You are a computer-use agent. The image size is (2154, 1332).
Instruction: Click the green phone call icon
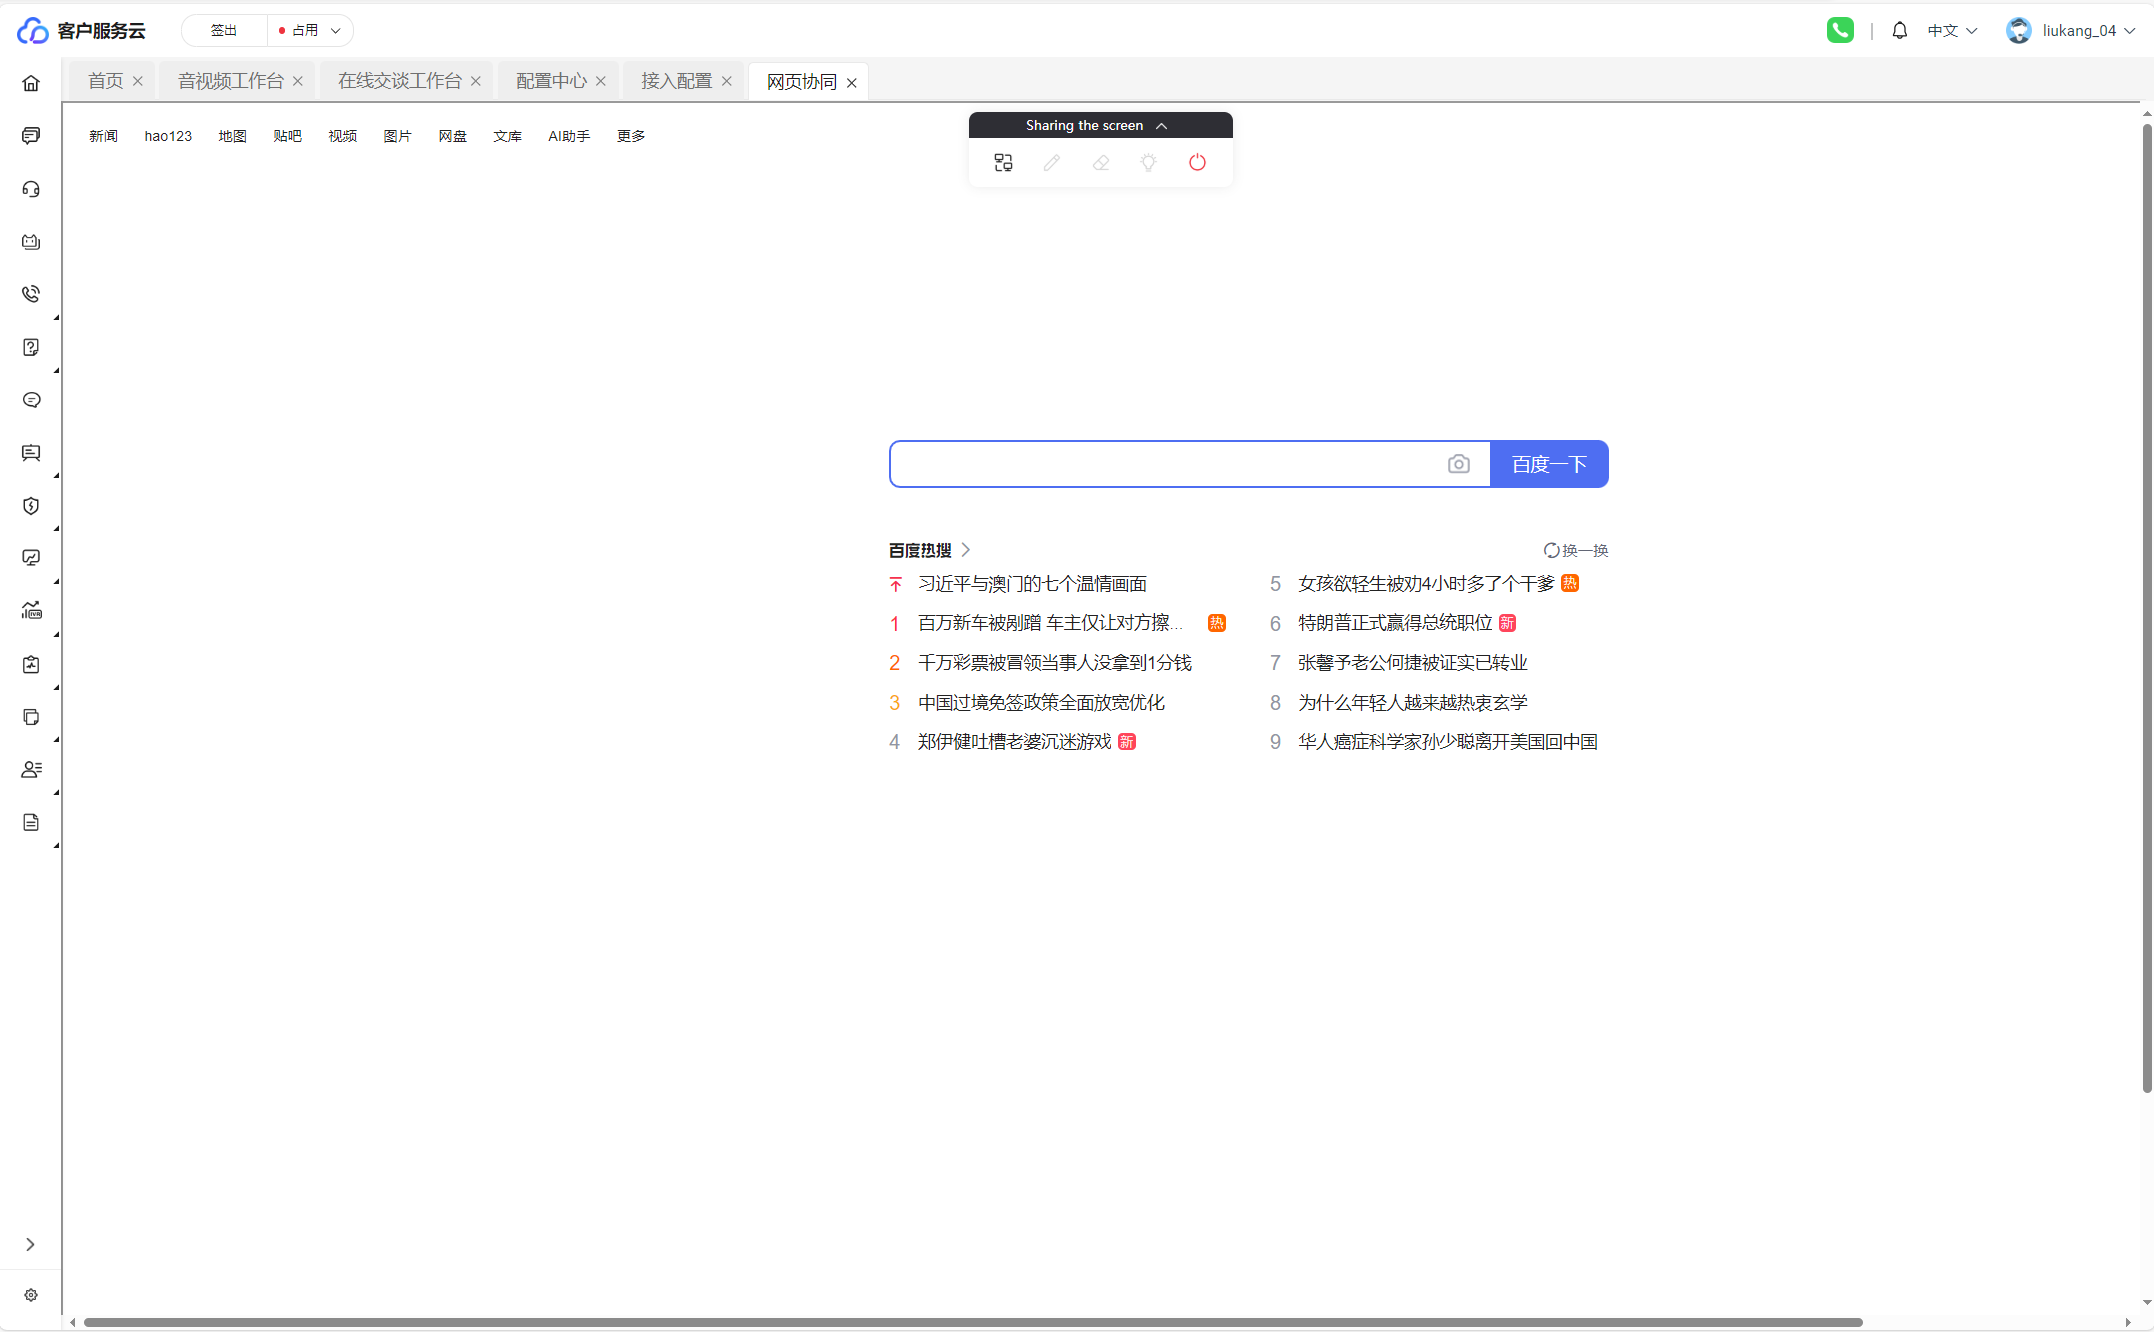(x=1840, y=30)
